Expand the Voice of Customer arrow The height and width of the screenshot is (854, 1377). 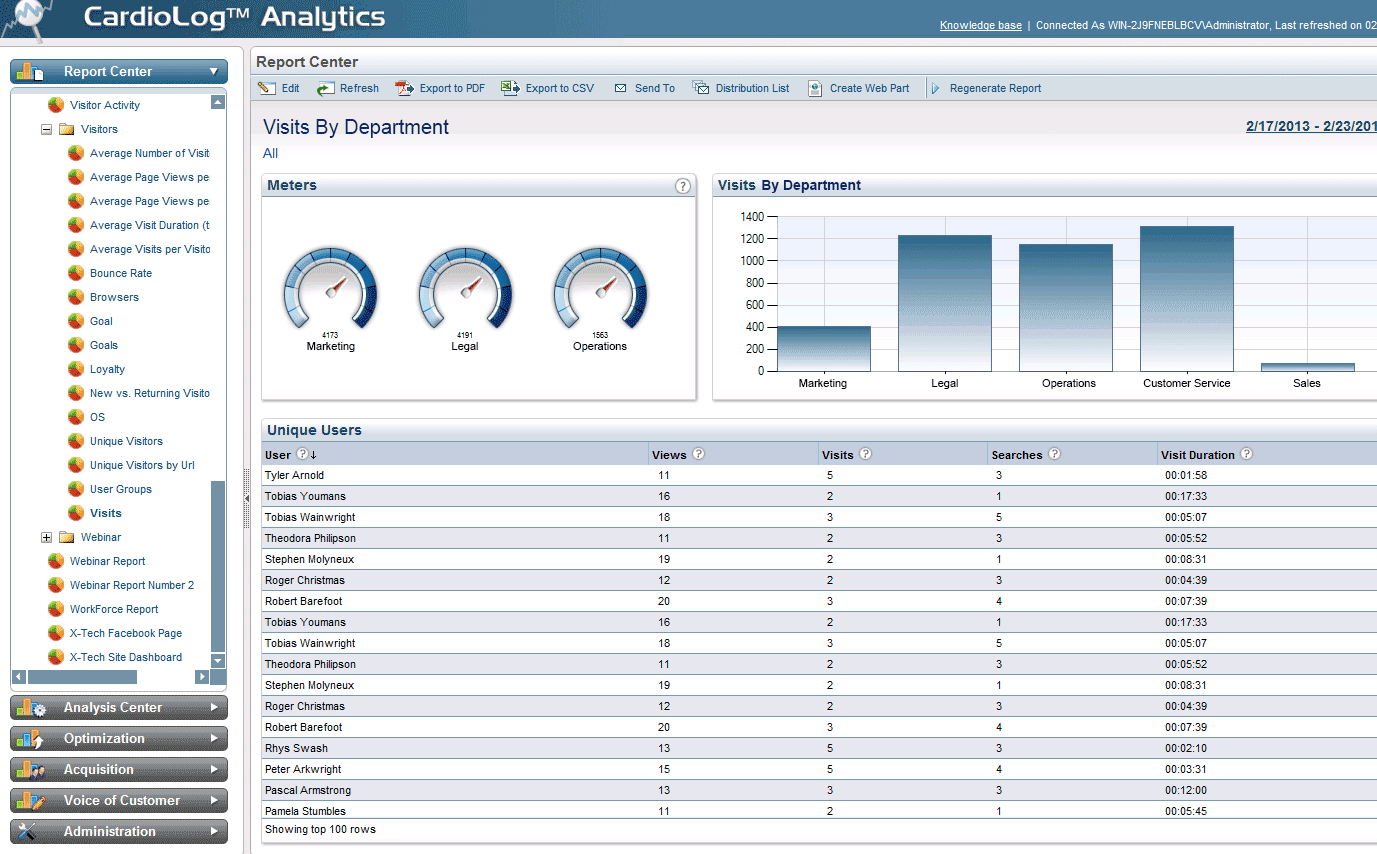tap(214, 800)
